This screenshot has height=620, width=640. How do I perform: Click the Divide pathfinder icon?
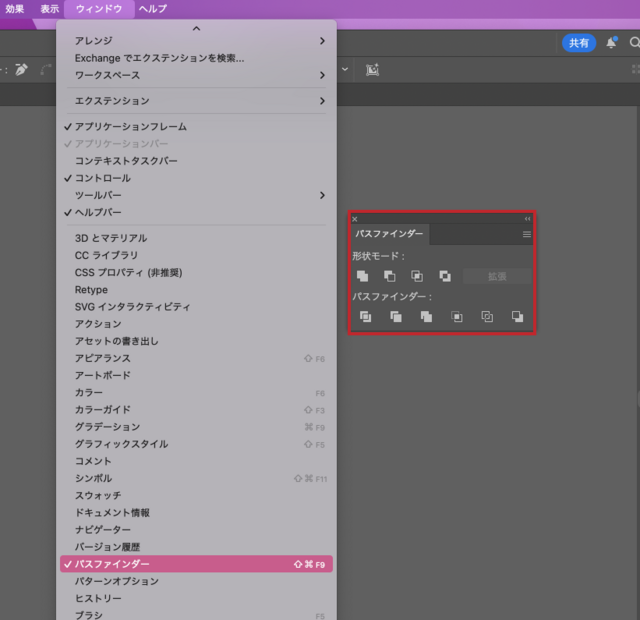click(365, 317)
